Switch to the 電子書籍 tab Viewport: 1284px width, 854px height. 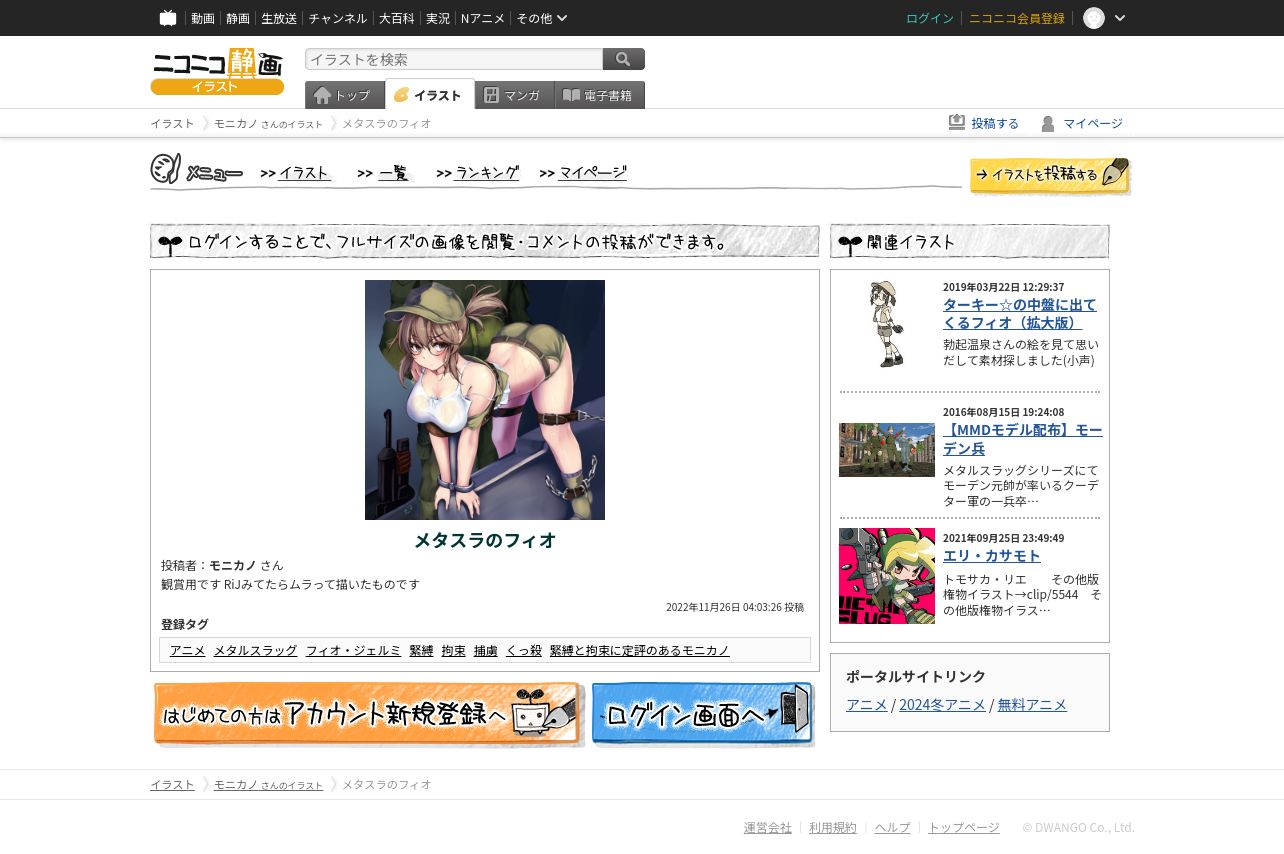tap(600, 95)
